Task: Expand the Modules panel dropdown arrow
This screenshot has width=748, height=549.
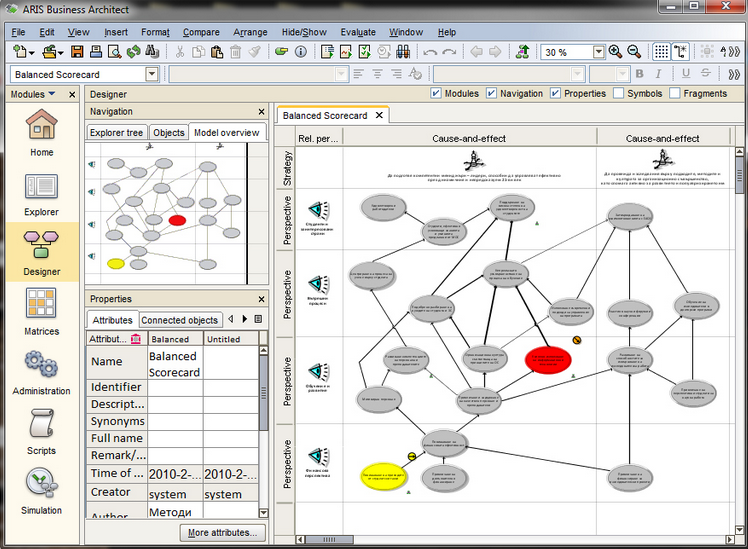Action: point(52,94)
